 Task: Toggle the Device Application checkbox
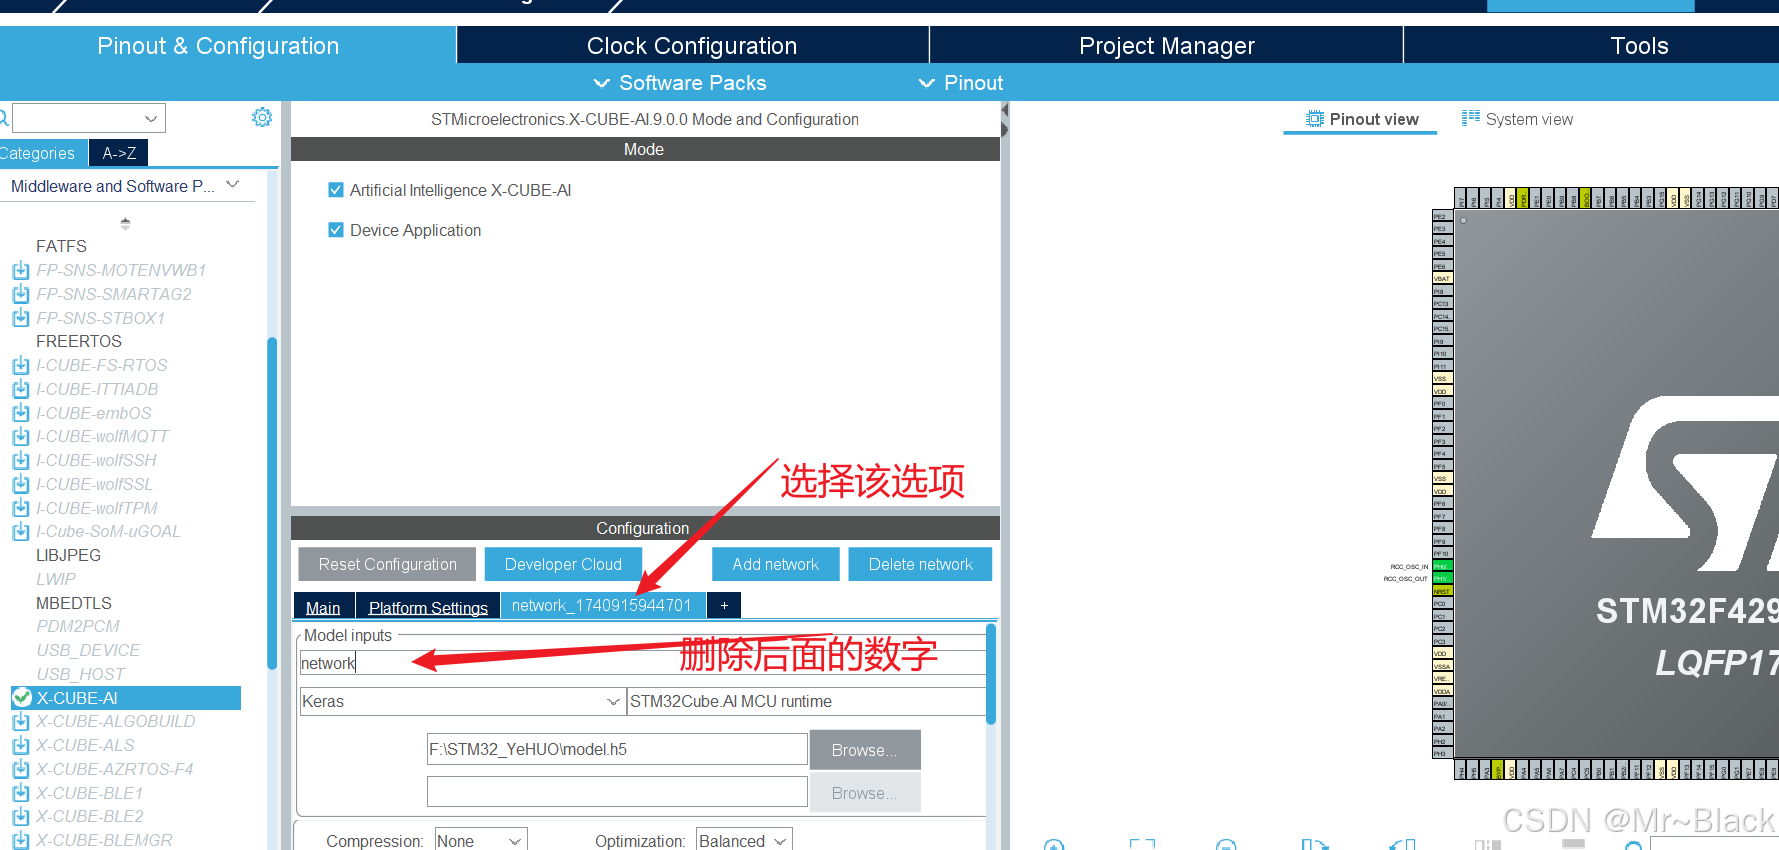coord(336,230)
